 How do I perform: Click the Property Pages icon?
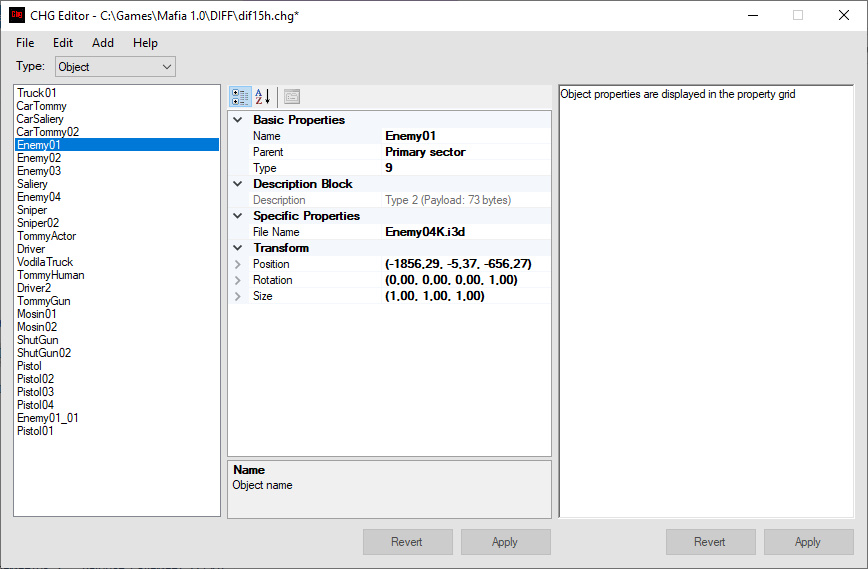point(291,97)
